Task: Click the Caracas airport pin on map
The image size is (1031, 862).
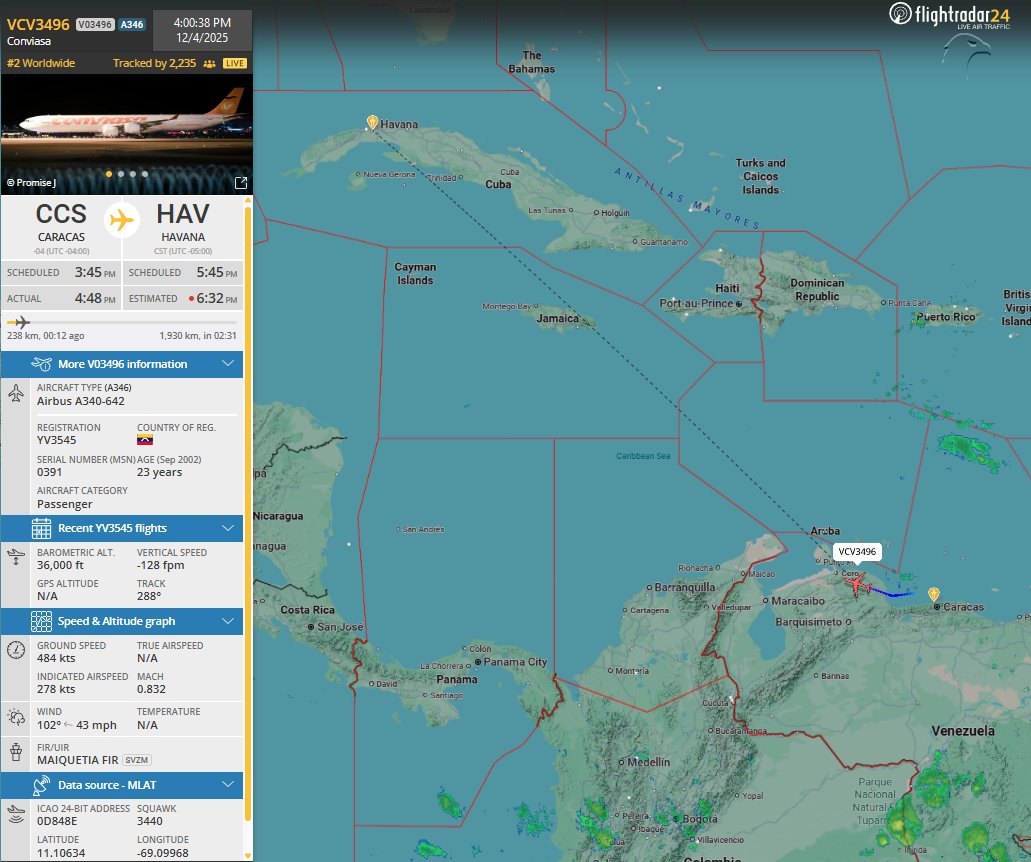Action: (x=934, y=594)
